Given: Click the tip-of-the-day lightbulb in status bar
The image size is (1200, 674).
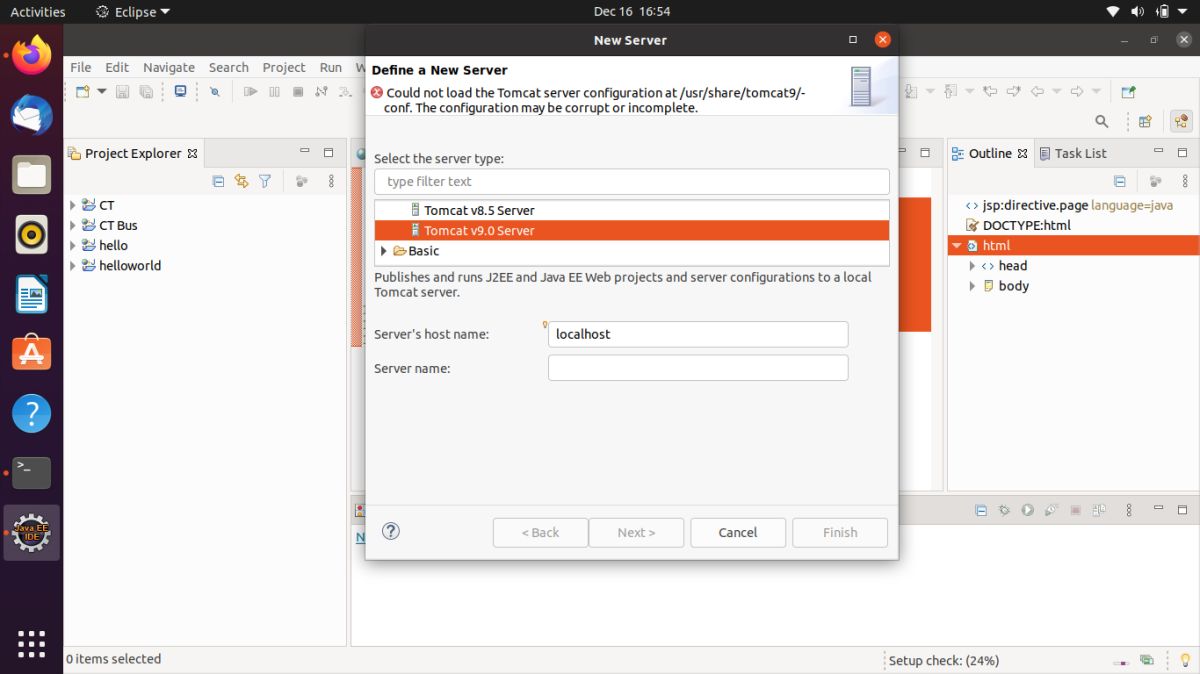Looking at the screenshot, I should click(1186, 660).
